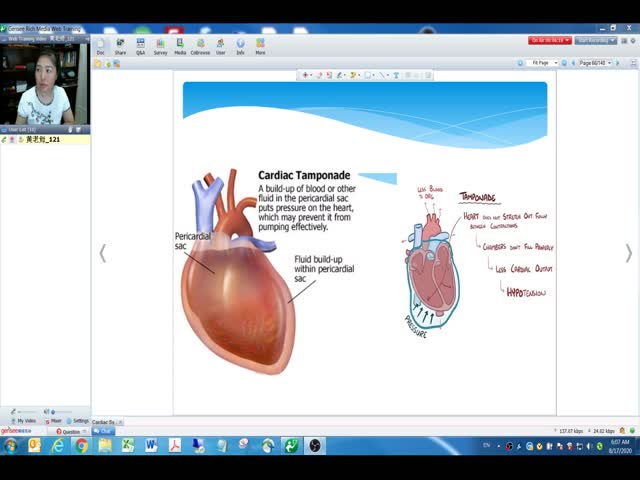Open the Q&A tool
The height and width of the screenshot is (480, 640).
(140, 47)
